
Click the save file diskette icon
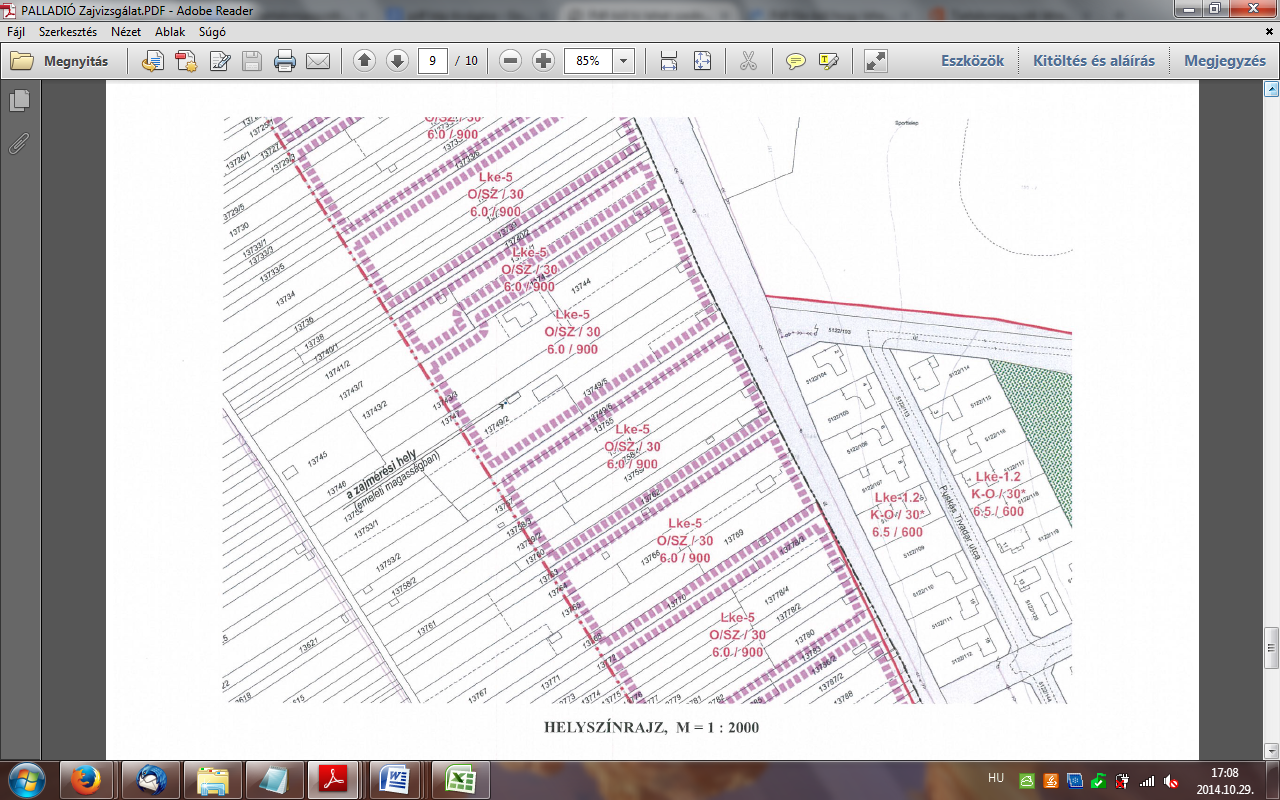tap(252, 61)
